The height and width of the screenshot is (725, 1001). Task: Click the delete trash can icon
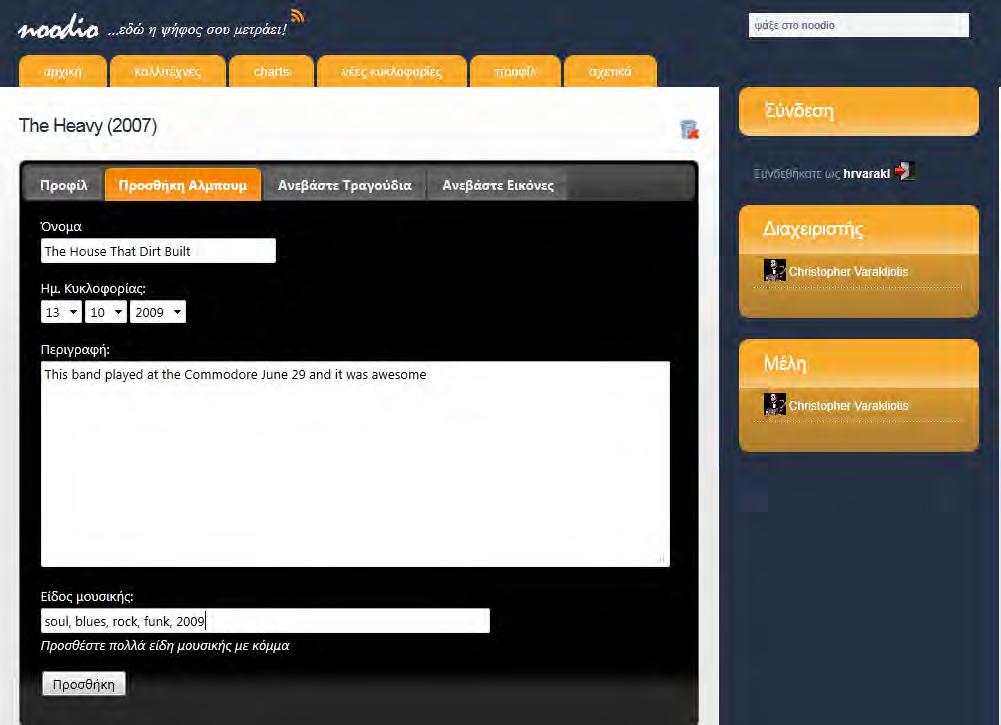pyautogui.click(x=689, y=129)
